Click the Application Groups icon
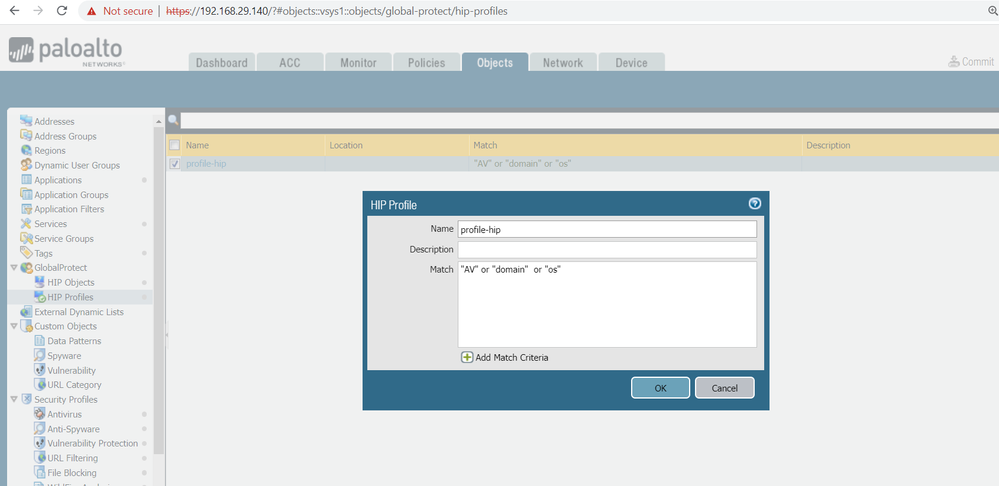 (x=26, y=194)
